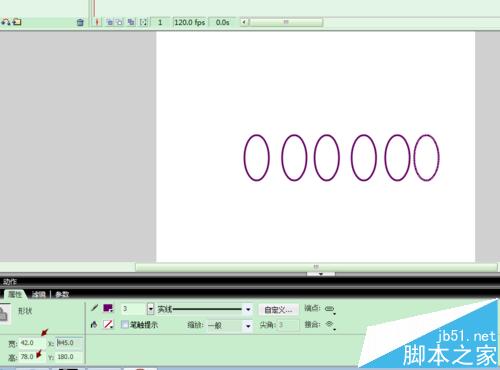Toggle Edit Multiple Frames button
This screenshot has width=500, height=370.
pos(131,22)
